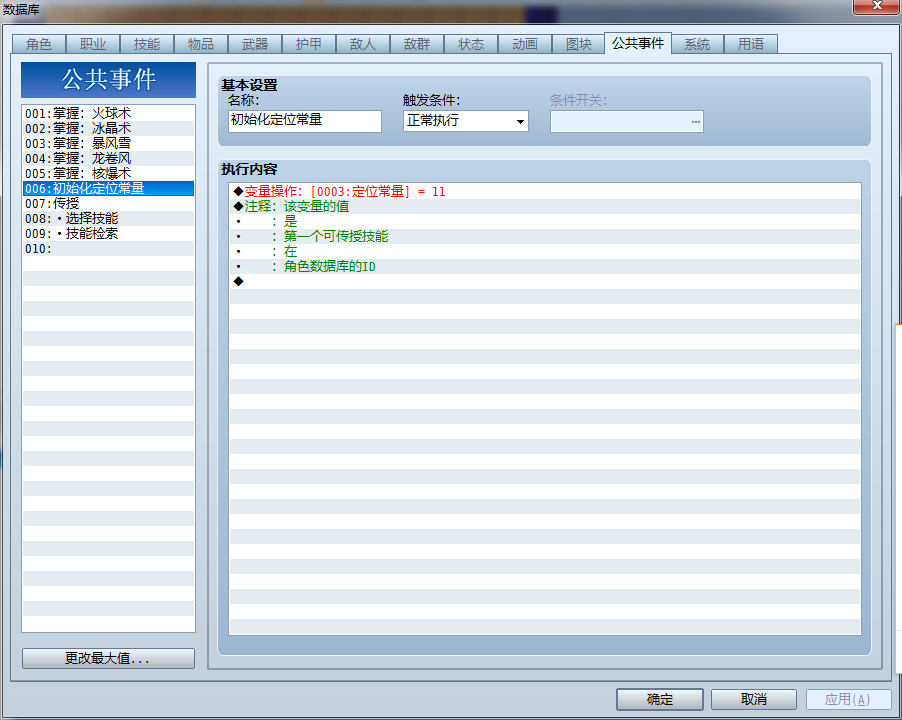Switch to the 角色 tab
The height and width of the screenshot is (720, 902).
[39, 44]
